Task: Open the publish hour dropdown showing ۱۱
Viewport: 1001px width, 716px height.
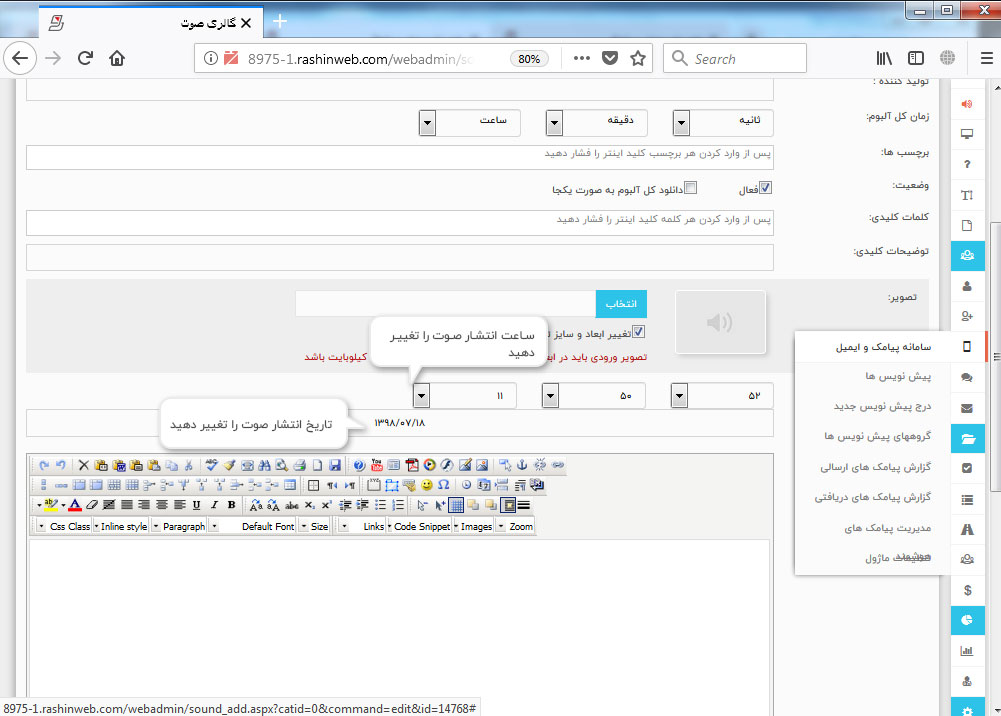Action: point(465,396)
